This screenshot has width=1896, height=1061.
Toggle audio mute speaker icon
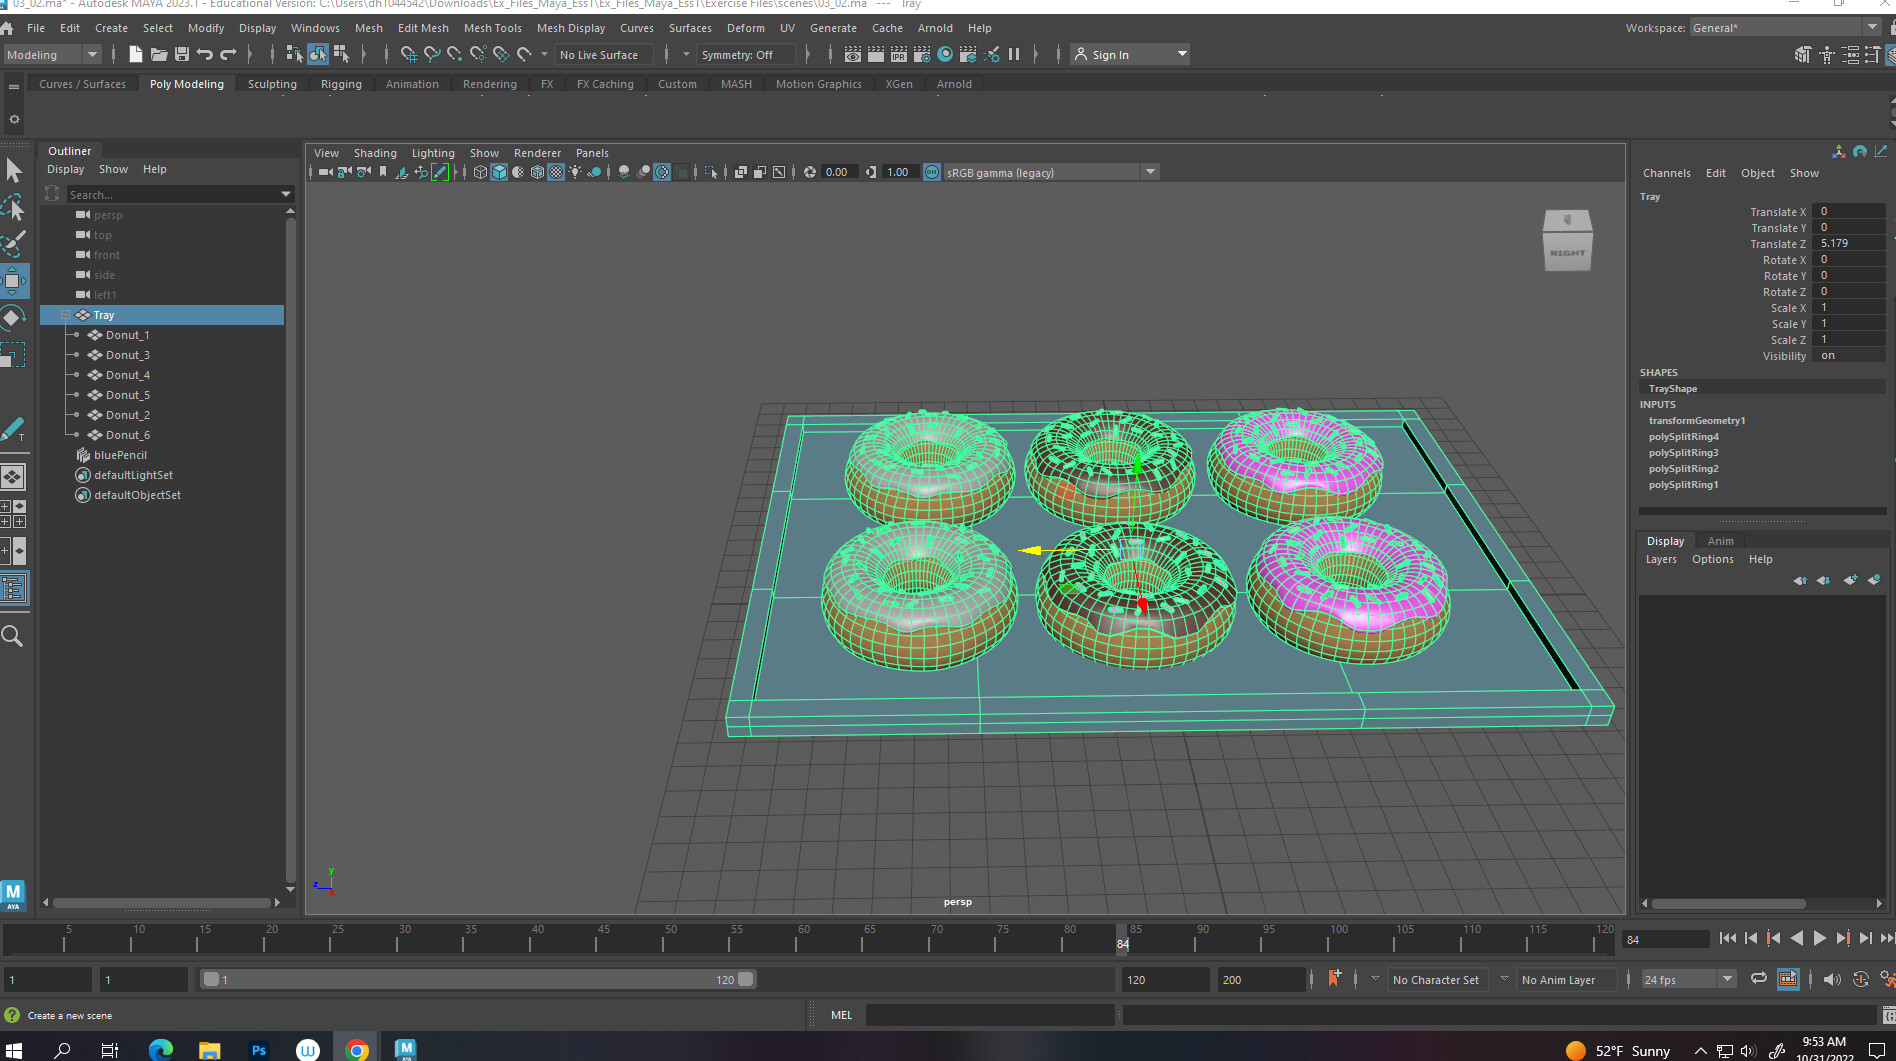(1831, 979)
